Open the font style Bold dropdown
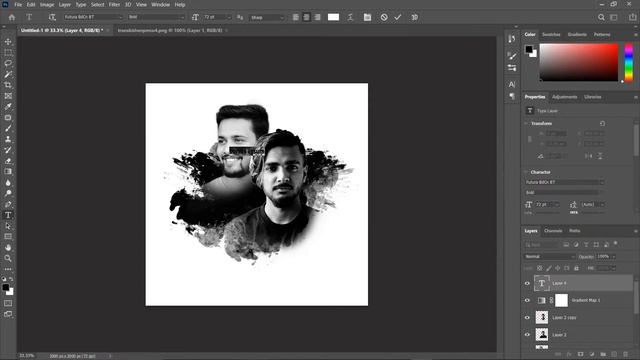This screenshot has width=640, height=360. point(156,17)
